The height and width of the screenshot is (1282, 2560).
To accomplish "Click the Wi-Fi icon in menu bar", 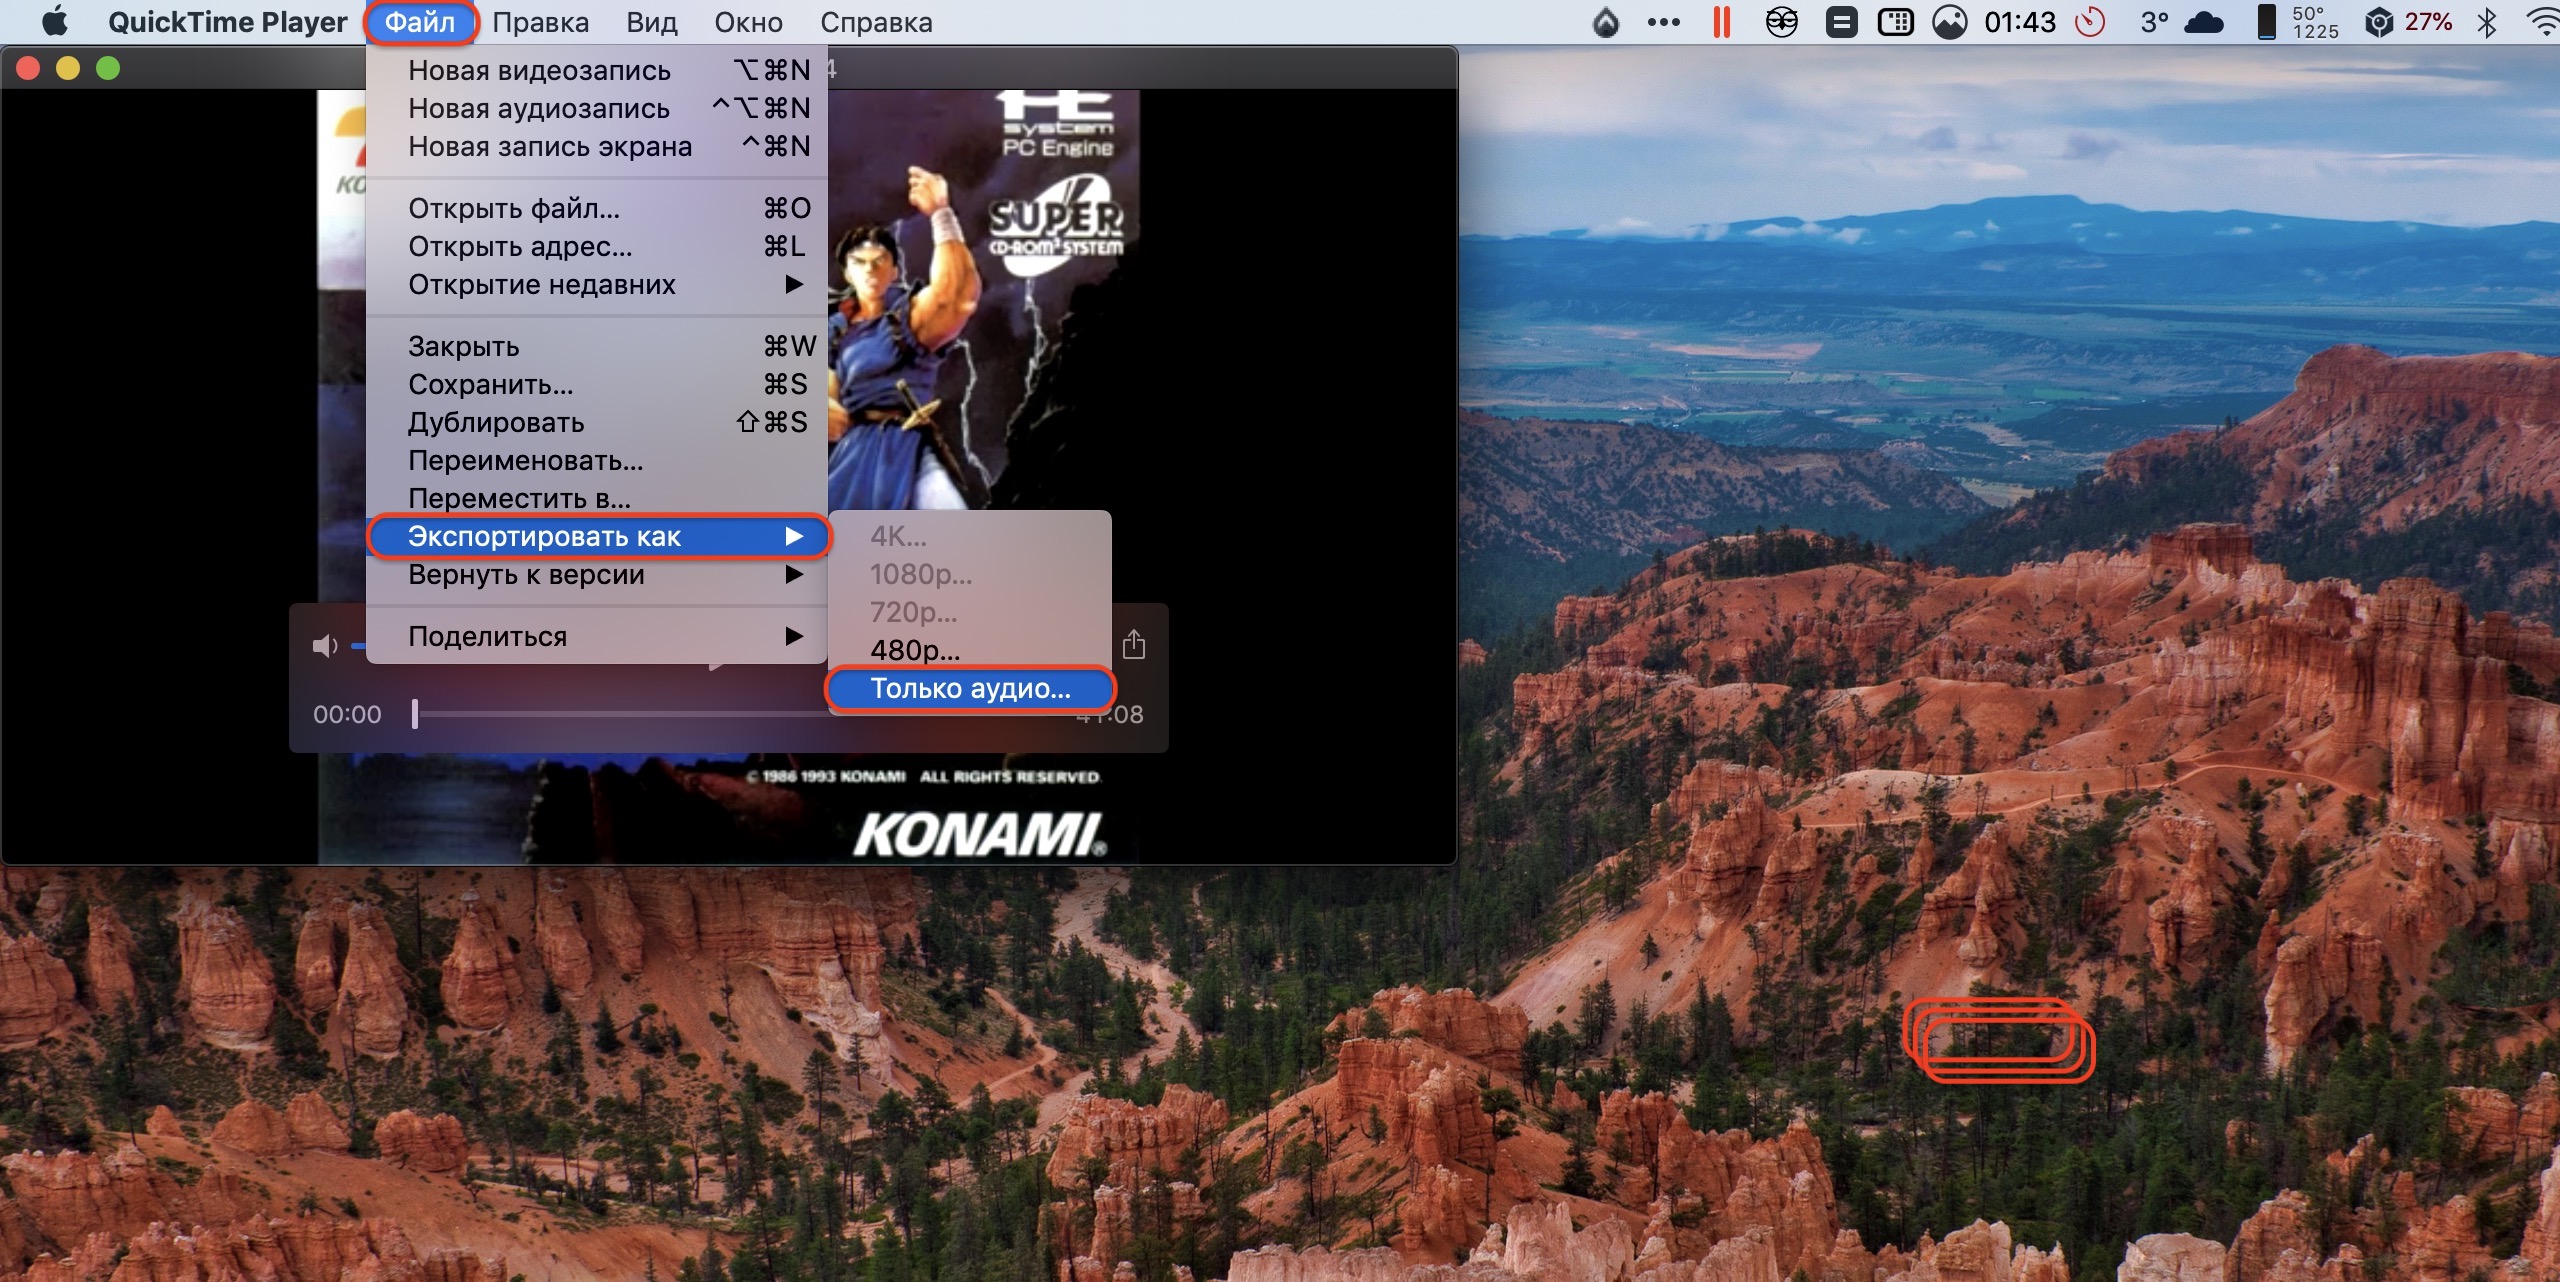I will click(x=2541, y=22).
